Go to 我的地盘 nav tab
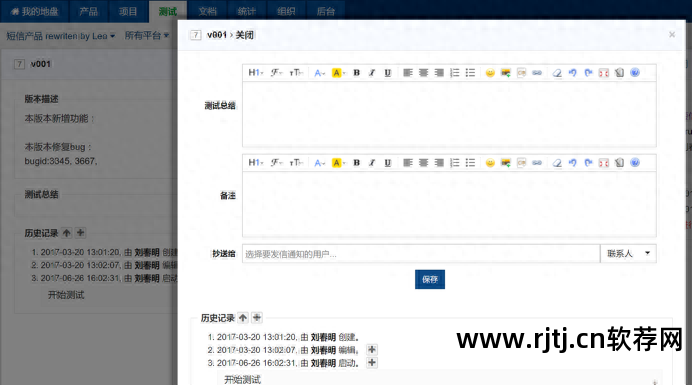Viewport: 692px width, 385px height. 34,11
